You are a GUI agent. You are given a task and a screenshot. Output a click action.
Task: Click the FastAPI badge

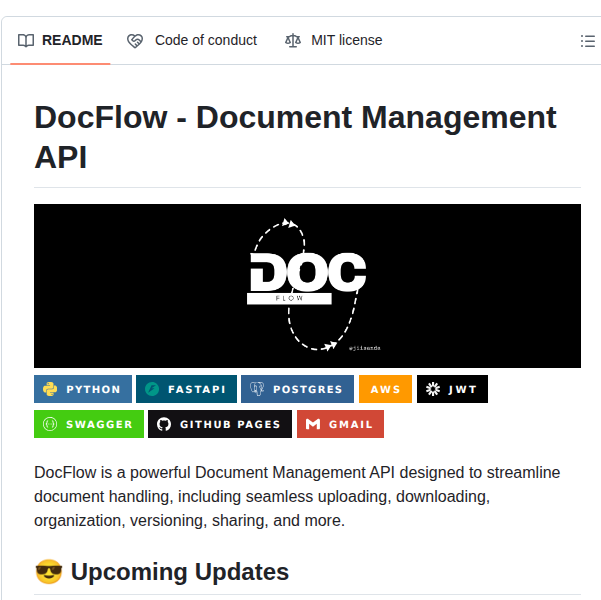[x=186, y=389]
